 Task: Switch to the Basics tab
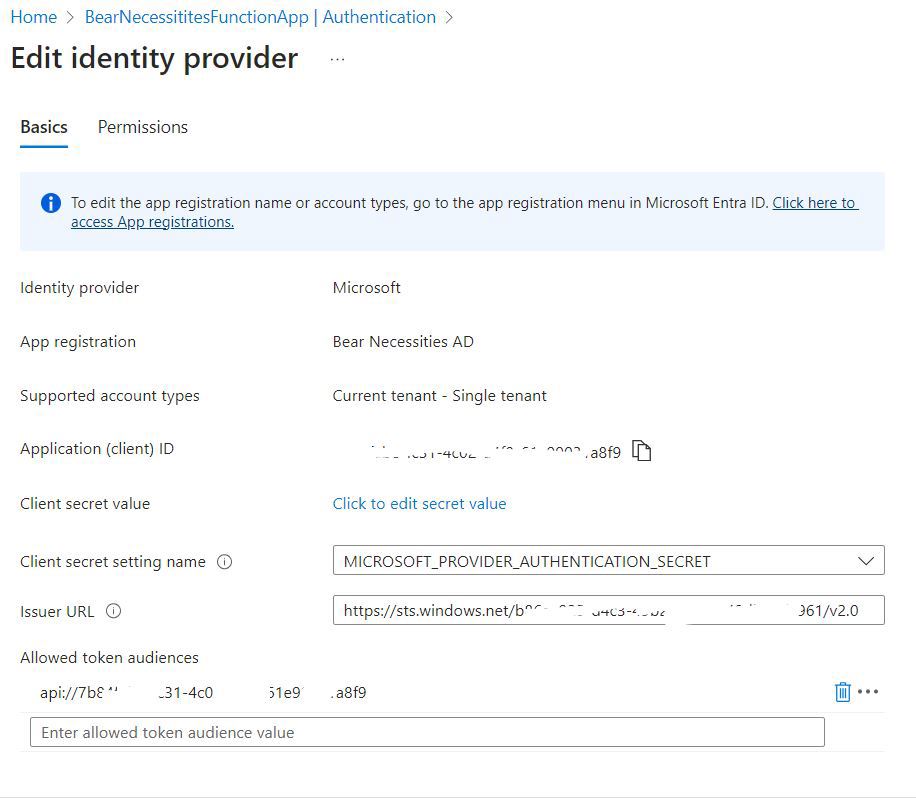click(44, 127)
